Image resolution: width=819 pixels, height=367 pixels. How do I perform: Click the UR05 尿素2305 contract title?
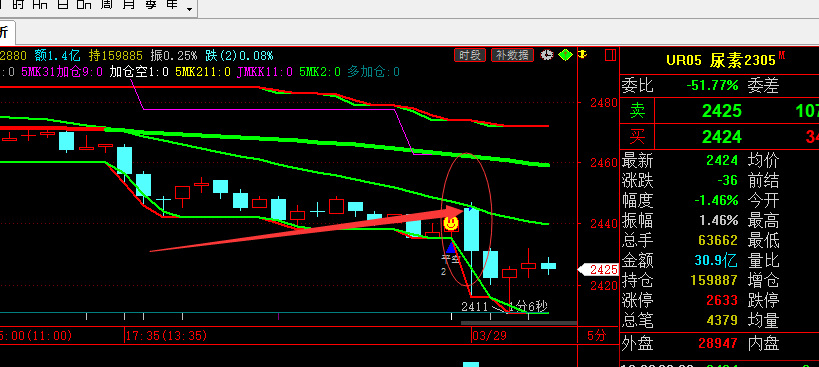[721, 60]
